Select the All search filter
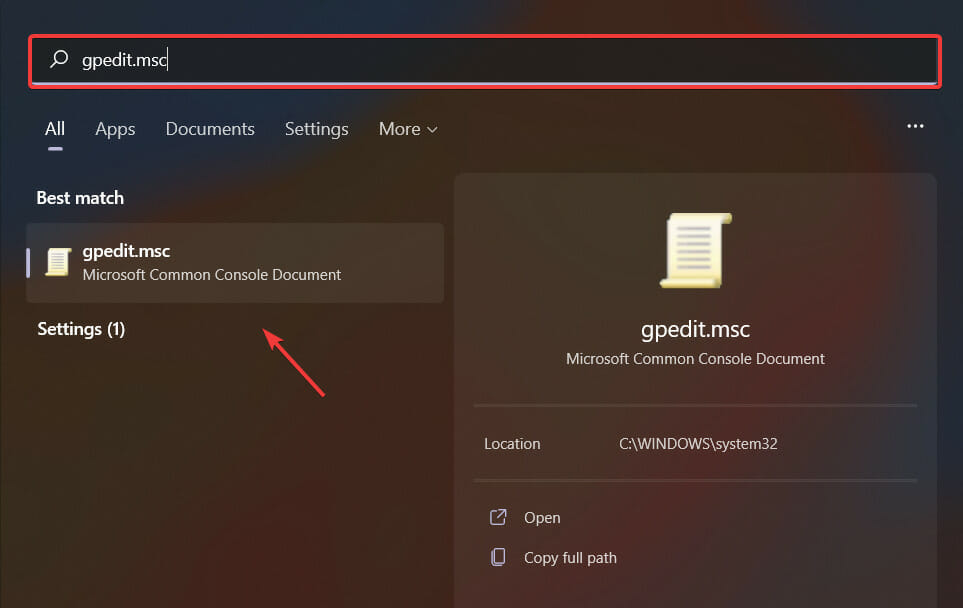Screen dimensions: 963x608 (54, 129)
